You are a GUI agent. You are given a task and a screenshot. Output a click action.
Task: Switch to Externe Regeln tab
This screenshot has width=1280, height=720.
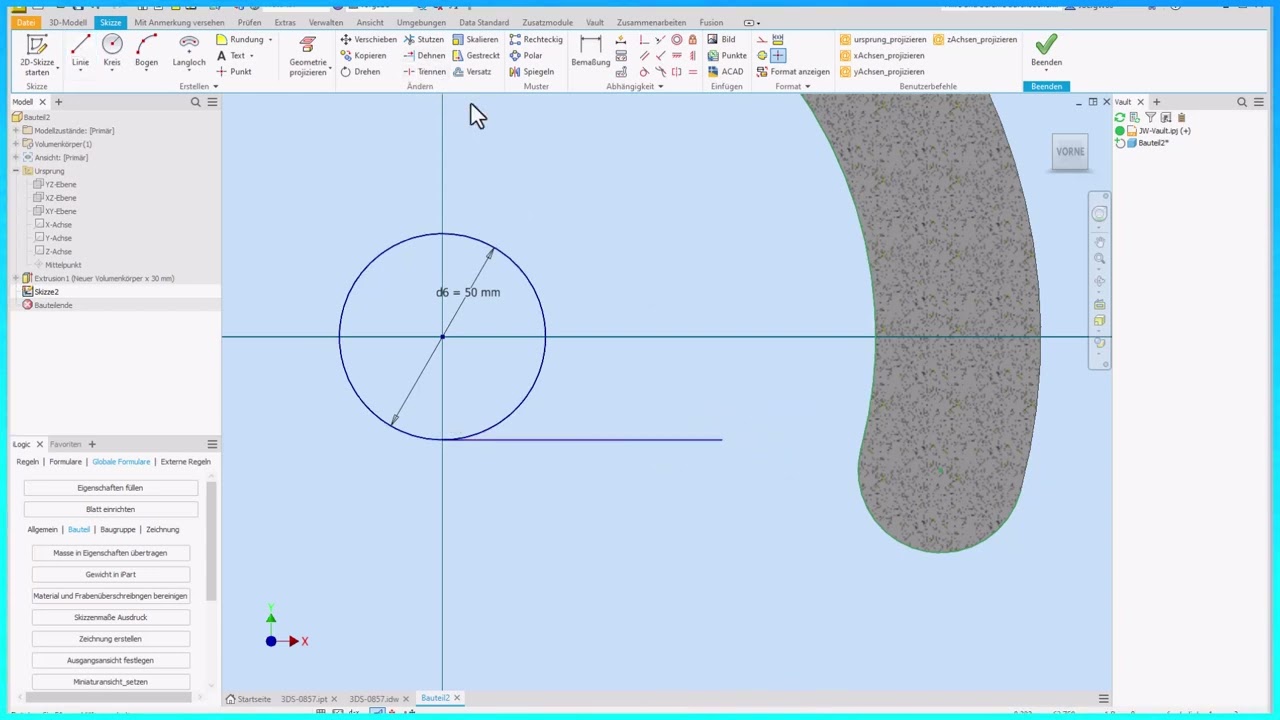[x=186, y=462]
